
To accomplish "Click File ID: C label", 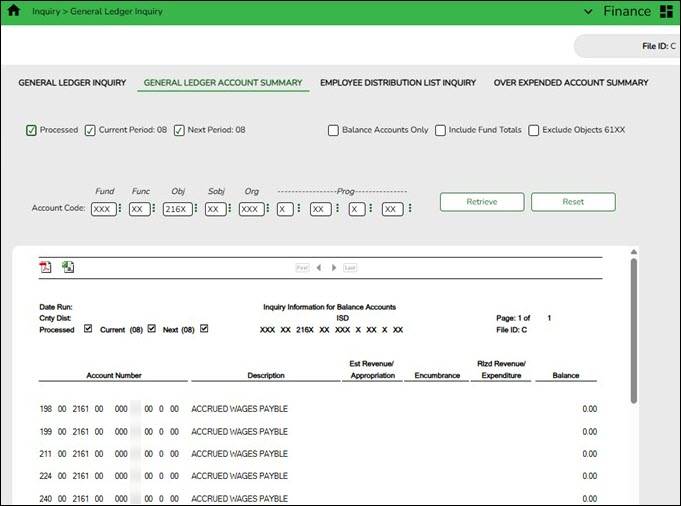I will pos(658,46).
